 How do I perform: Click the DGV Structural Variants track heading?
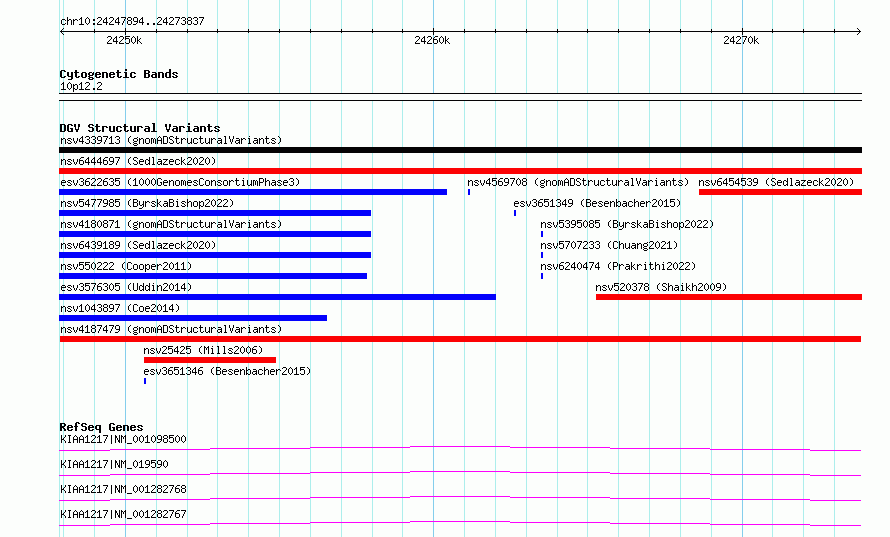pos(140,128)
